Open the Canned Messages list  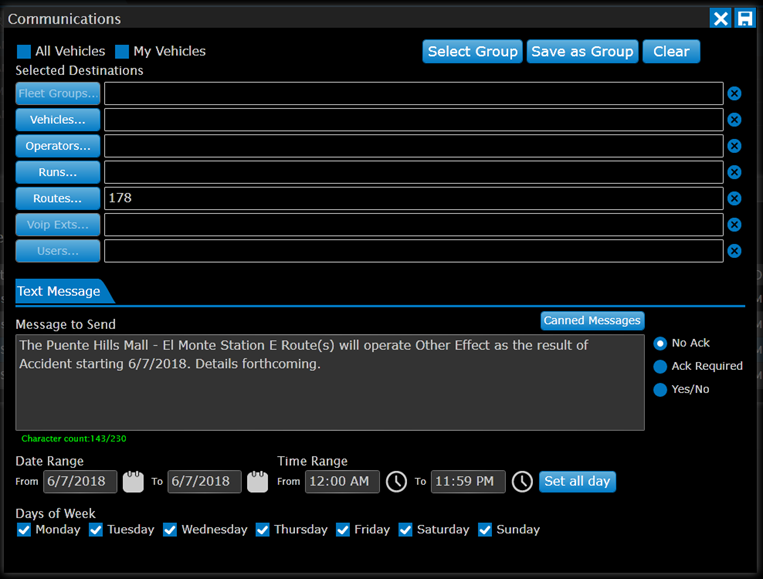click(x=592, y=321)
